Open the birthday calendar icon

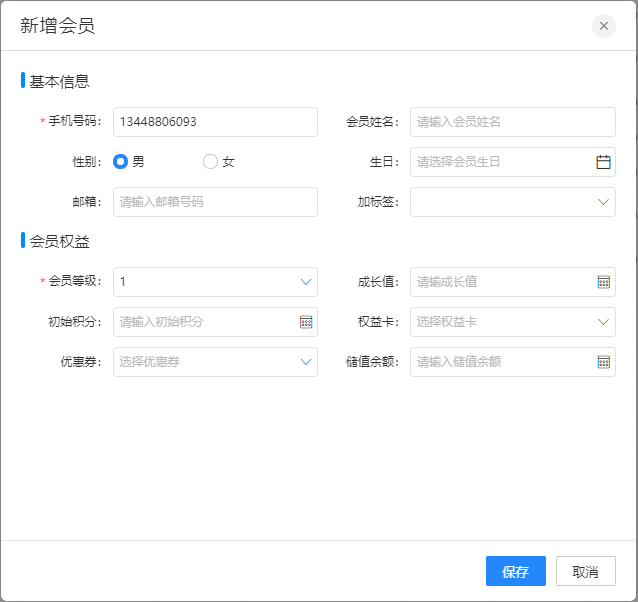(603, 162)
